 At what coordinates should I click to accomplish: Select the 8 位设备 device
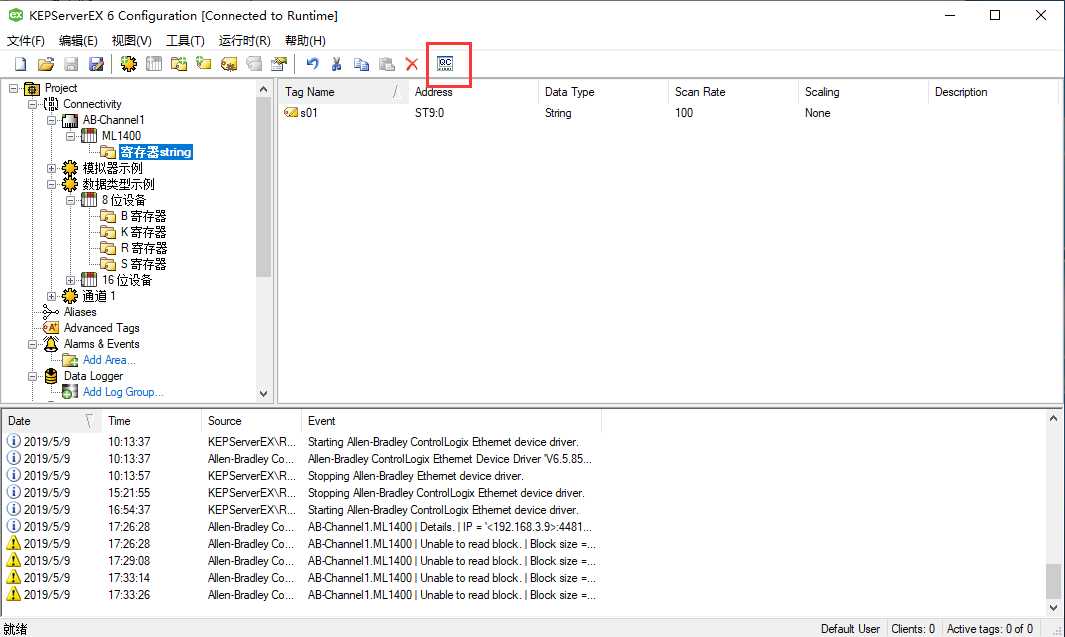coord(124,200)
